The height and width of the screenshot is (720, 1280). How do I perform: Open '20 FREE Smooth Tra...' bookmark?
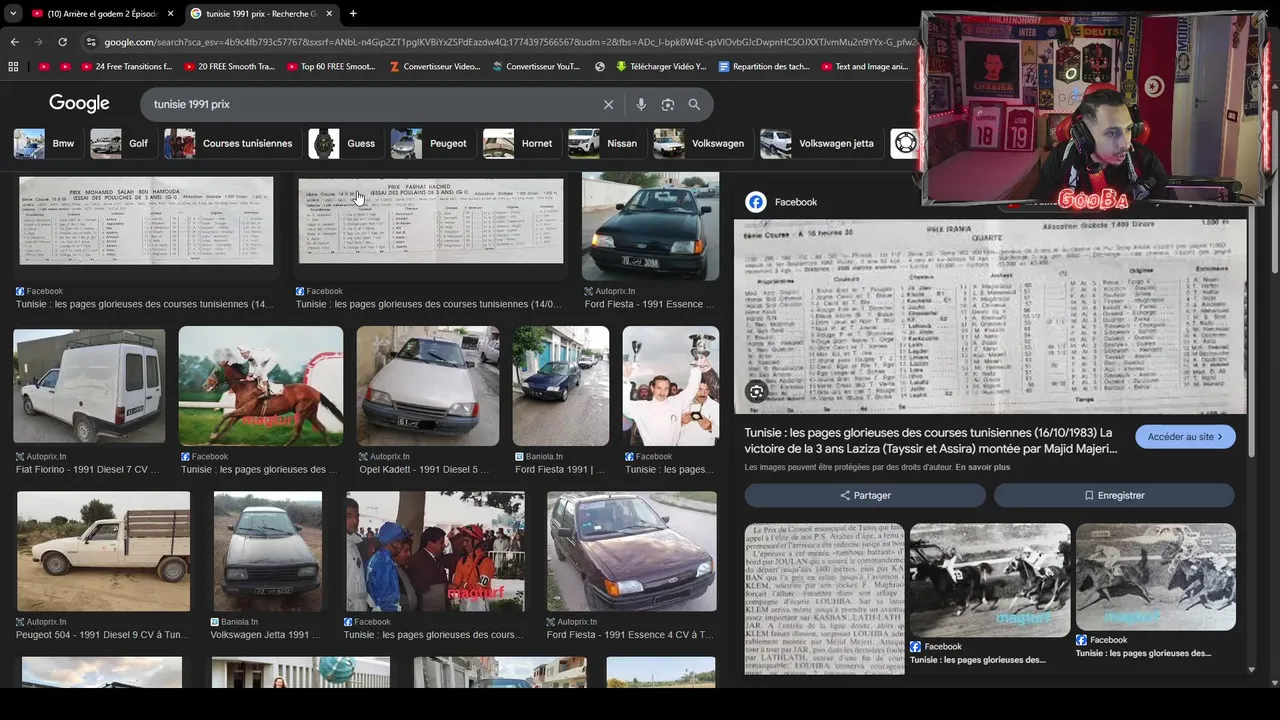click(228, 67)
